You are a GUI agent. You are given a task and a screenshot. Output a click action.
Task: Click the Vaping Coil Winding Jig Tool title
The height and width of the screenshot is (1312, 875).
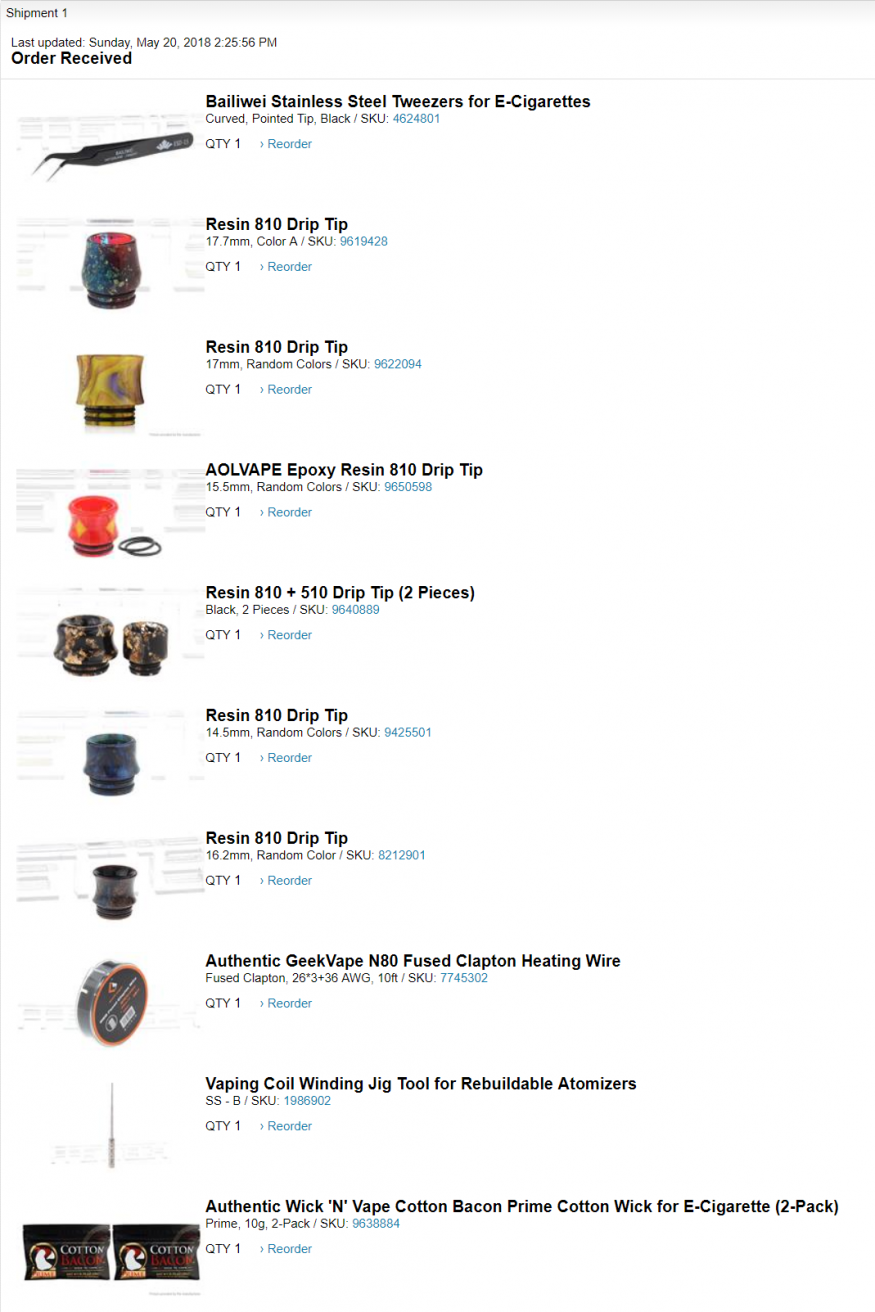421,1084
